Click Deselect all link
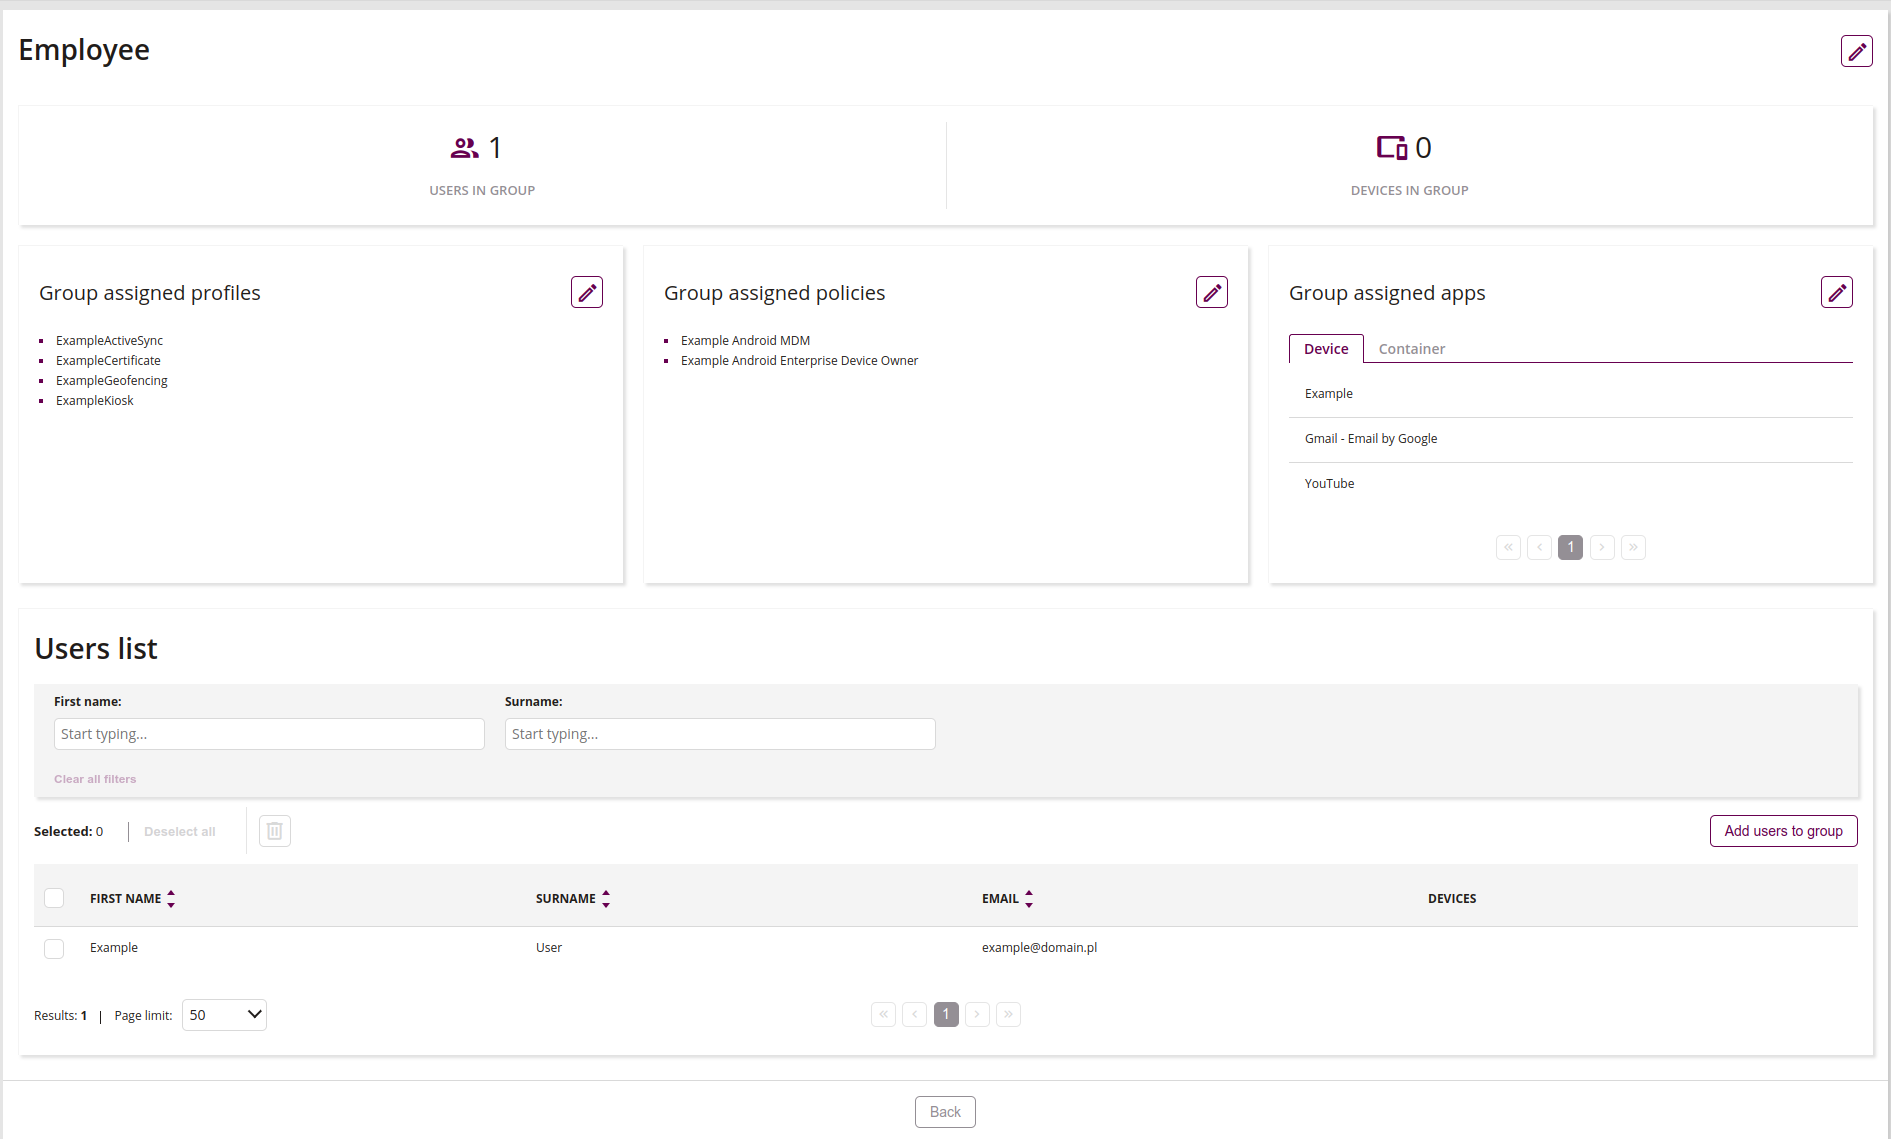 [x=180, y=832]
